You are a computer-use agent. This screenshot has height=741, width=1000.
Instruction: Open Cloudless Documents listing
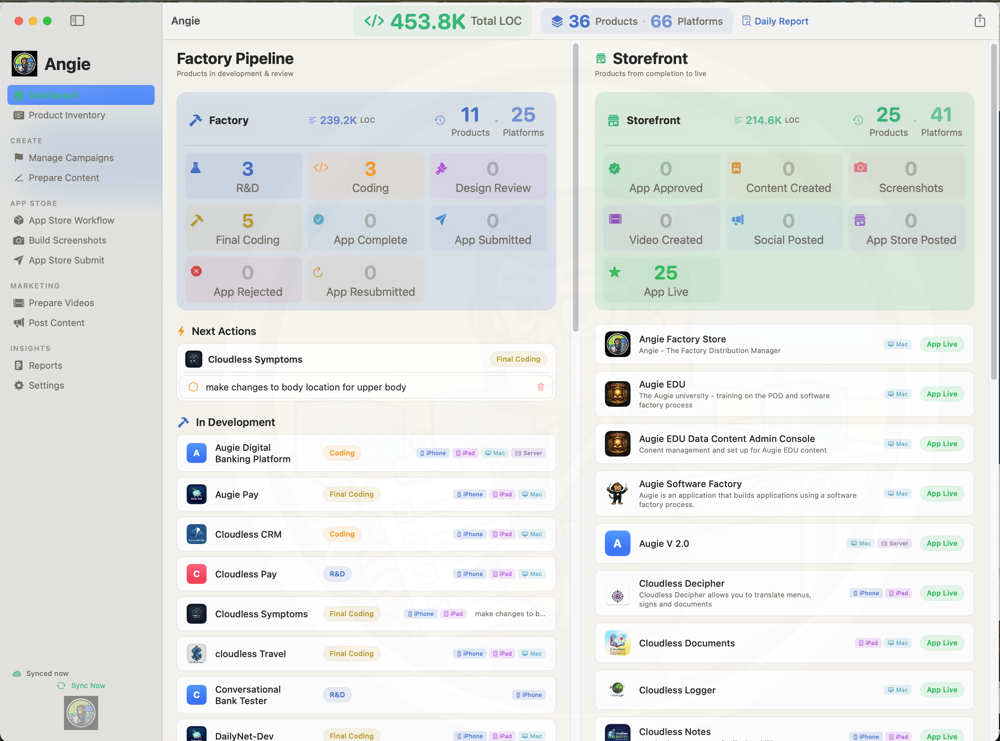click(784, 643)
